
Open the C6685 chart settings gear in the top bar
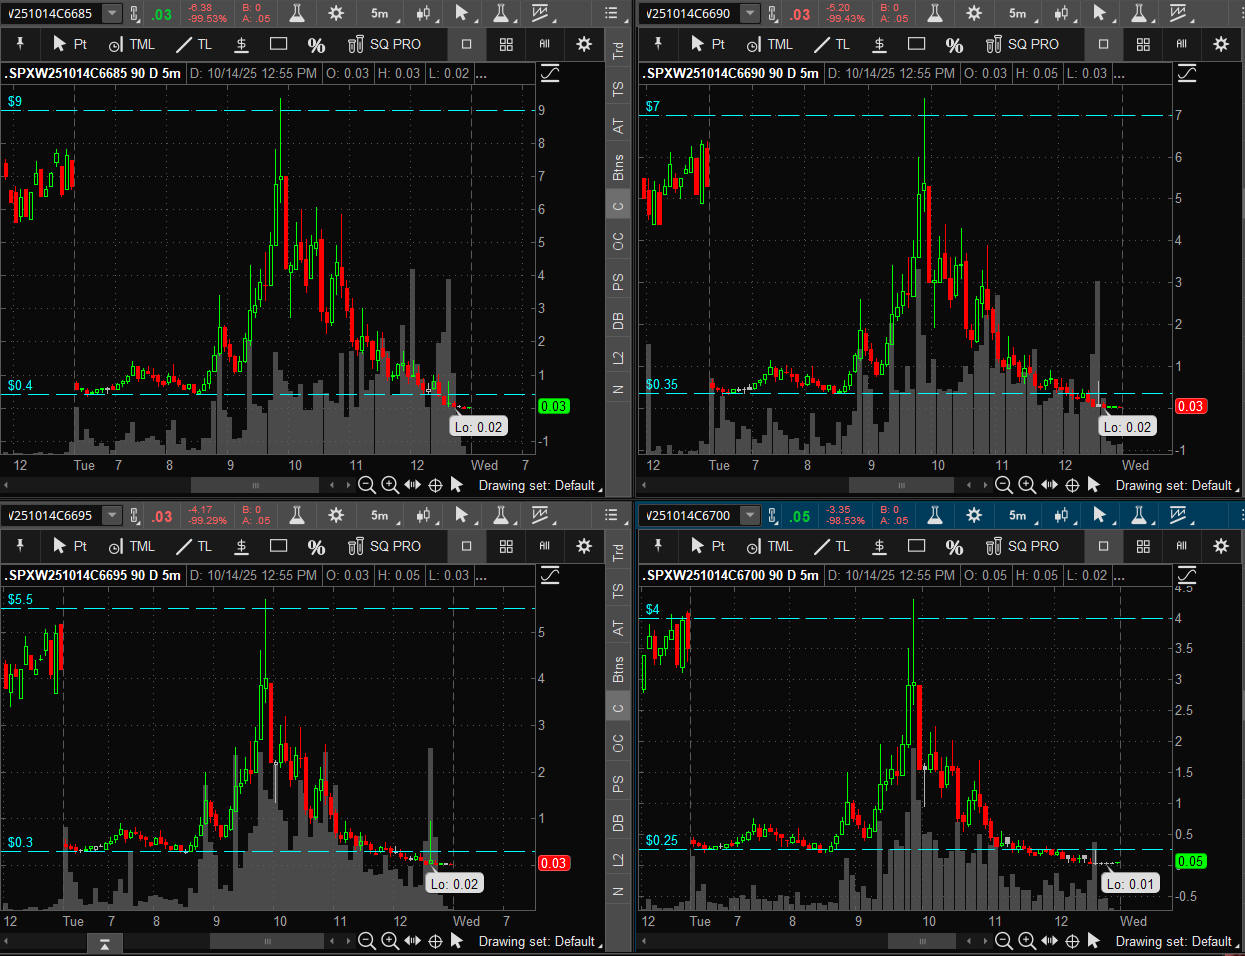pyautogui.click(x=336, y=13)
